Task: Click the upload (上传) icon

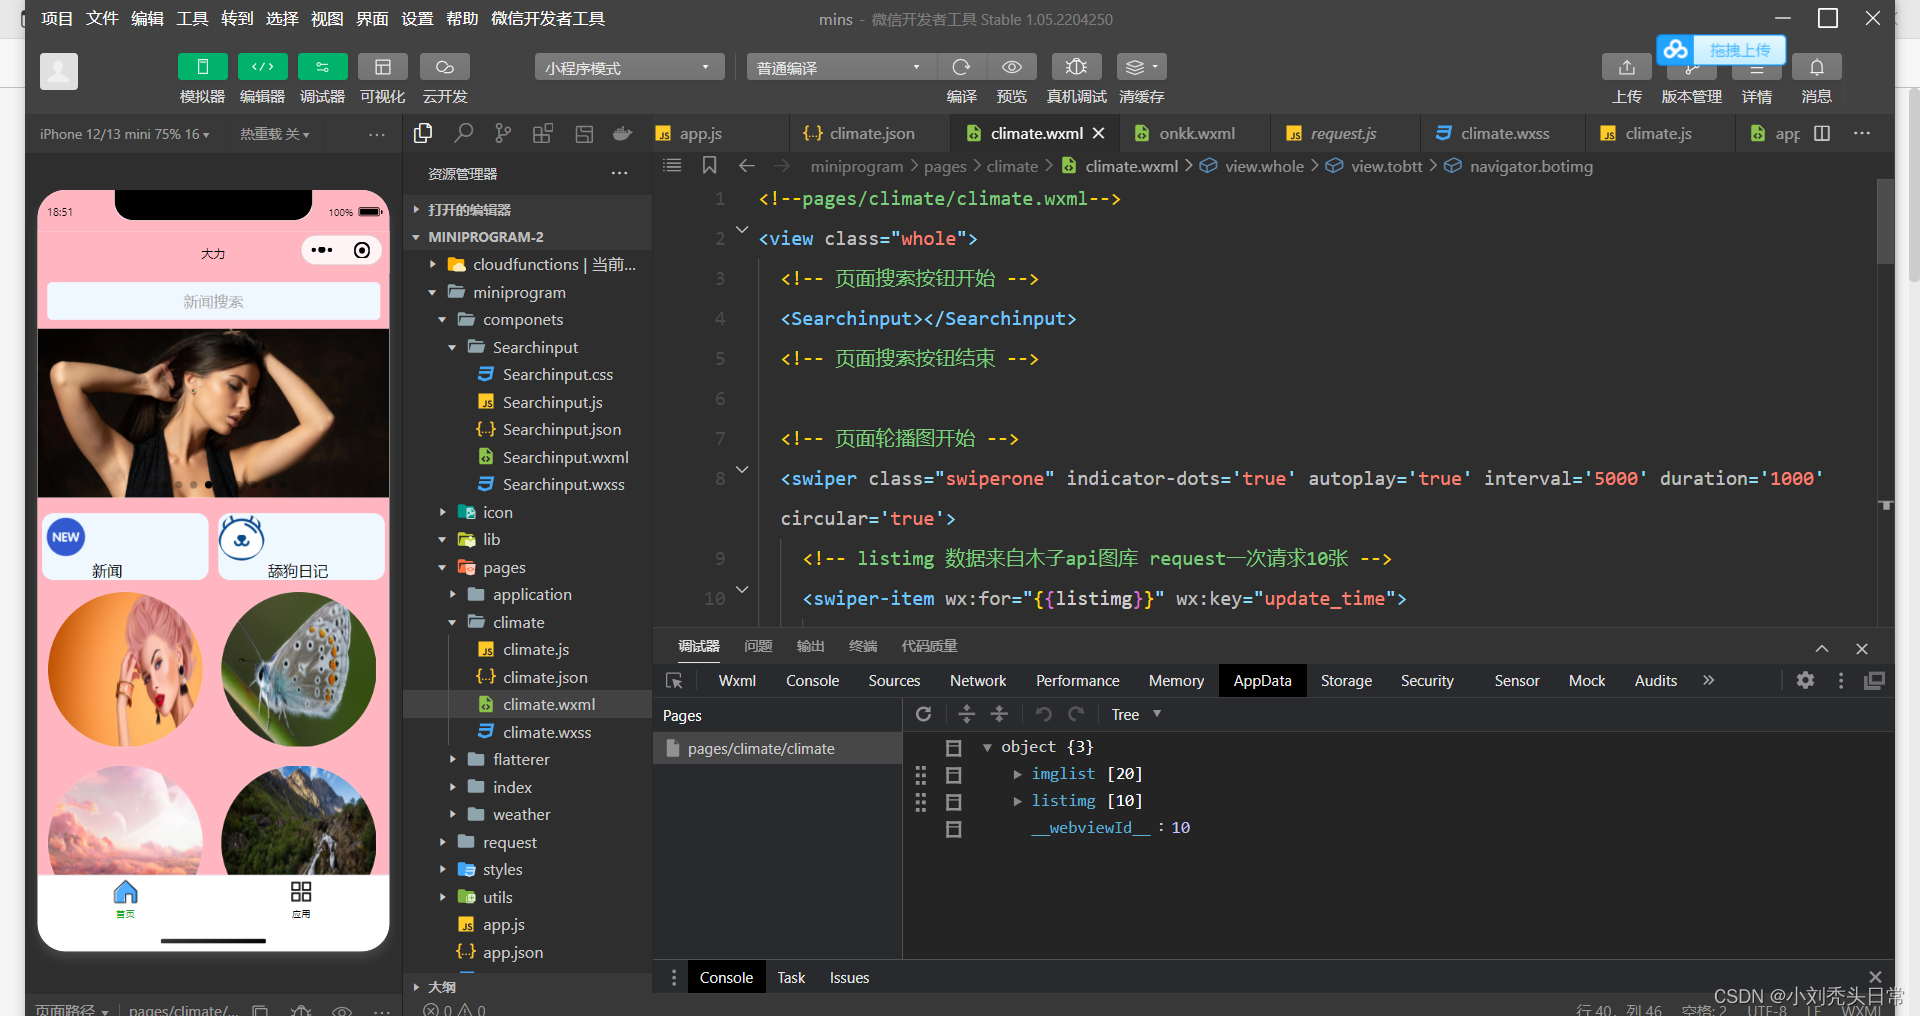Action: click(1627, 67)
